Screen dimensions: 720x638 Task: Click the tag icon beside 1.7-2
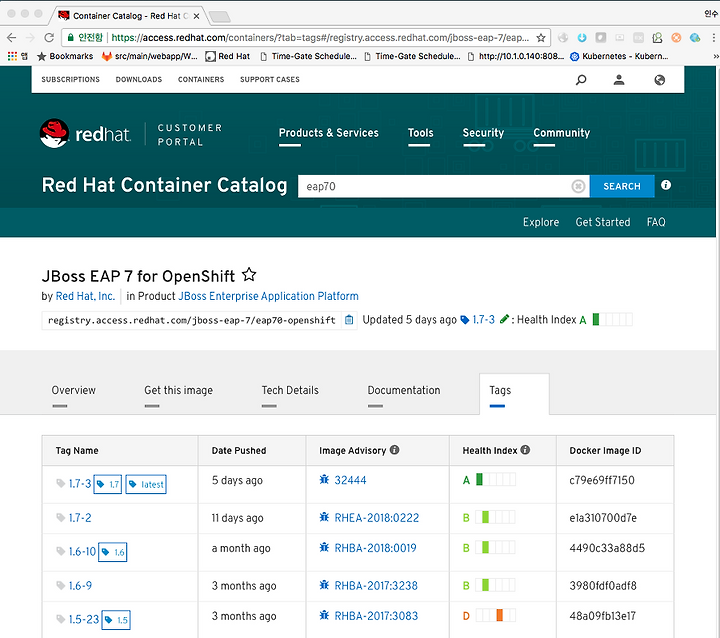[60, 518]
